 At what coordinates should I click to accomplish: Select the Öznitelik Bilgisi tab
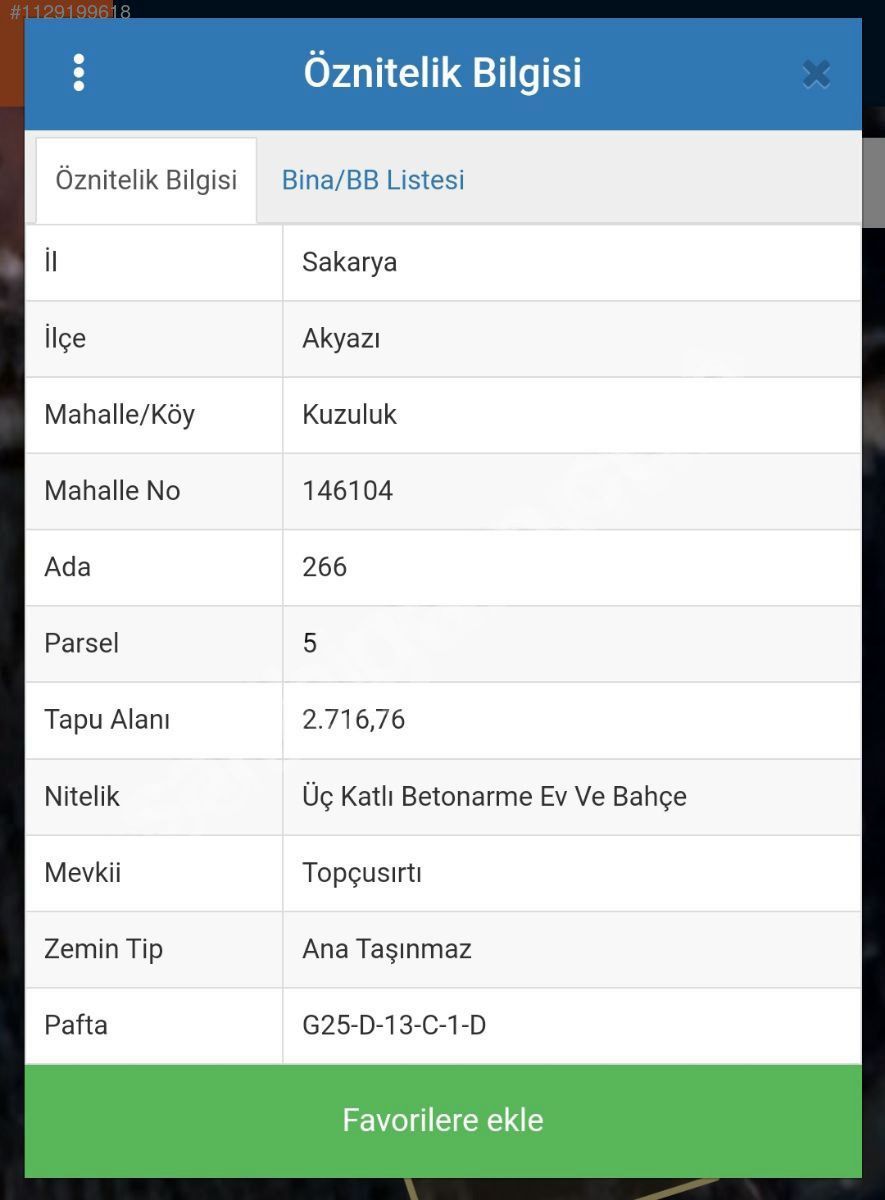[146, 180]
